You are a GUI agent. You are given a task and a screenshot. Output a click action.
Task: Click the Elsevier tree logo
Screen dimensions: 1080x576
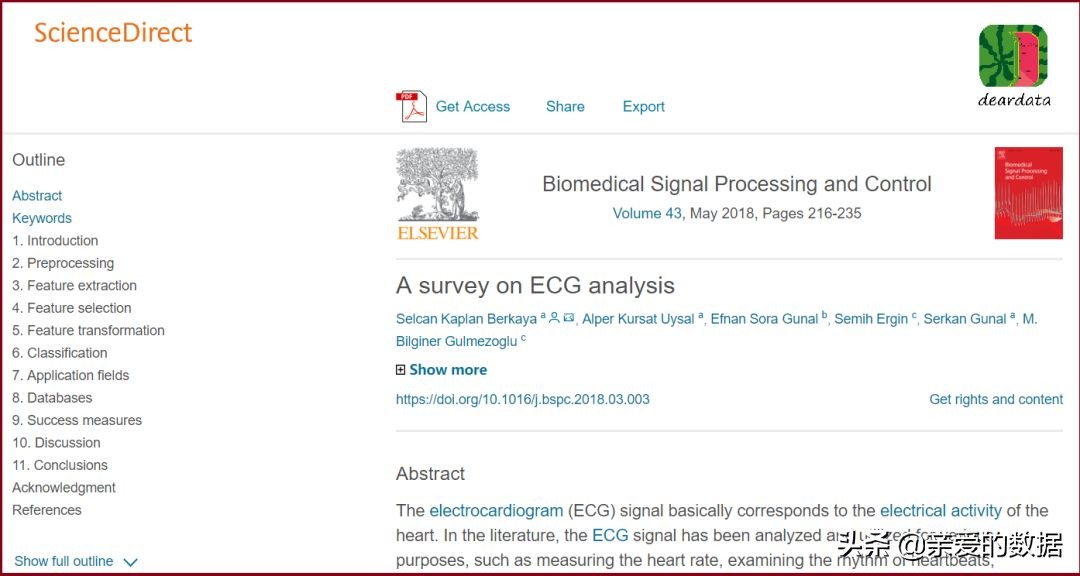[438, 194]
